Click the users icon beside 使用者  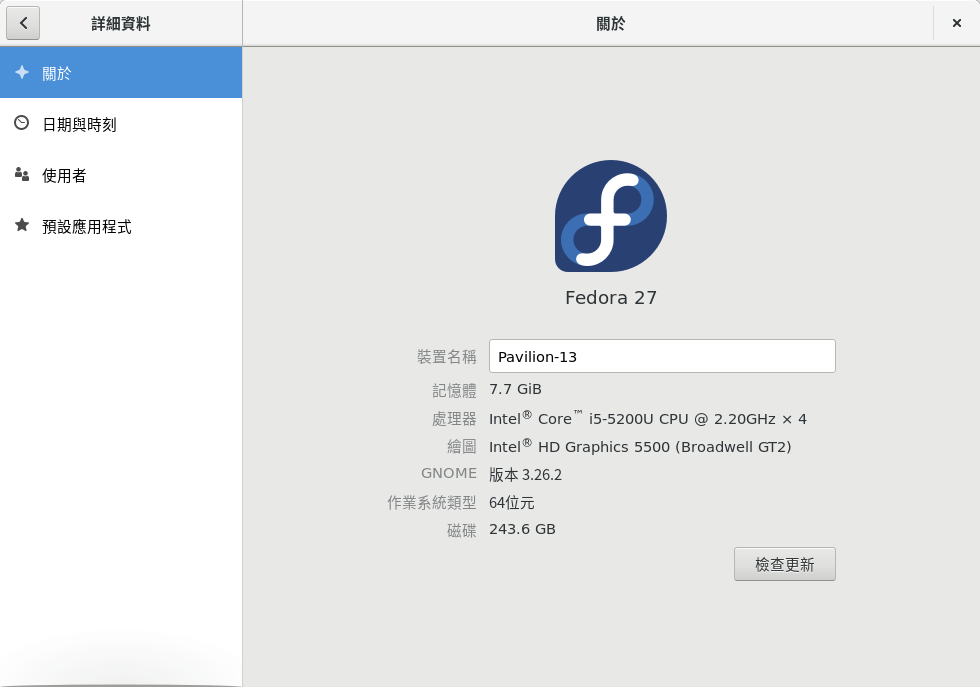22,174
